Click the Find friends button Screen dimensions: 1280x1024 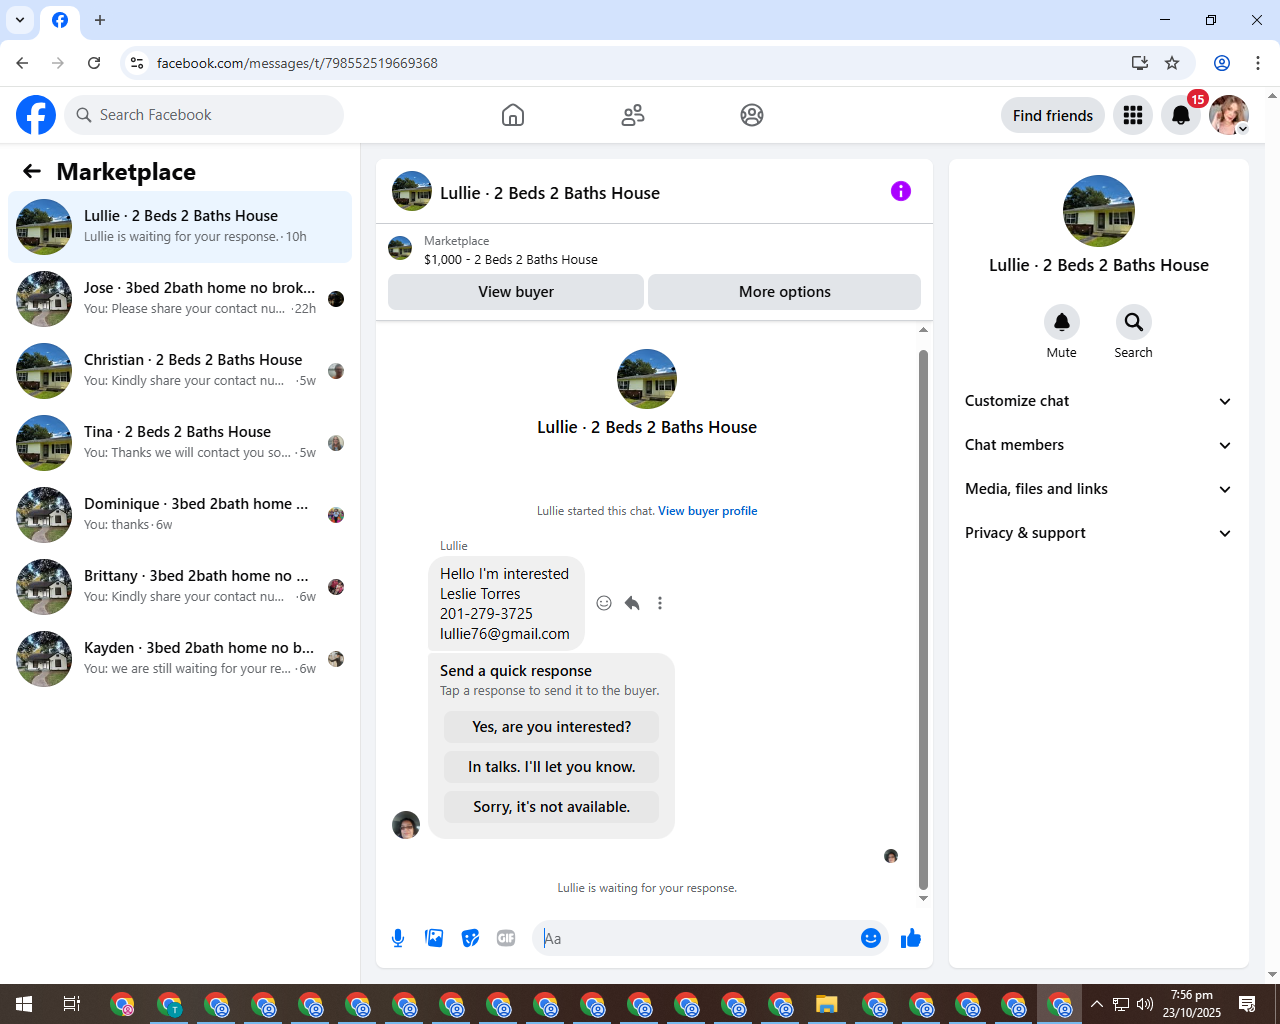[x=1053, y=115]
